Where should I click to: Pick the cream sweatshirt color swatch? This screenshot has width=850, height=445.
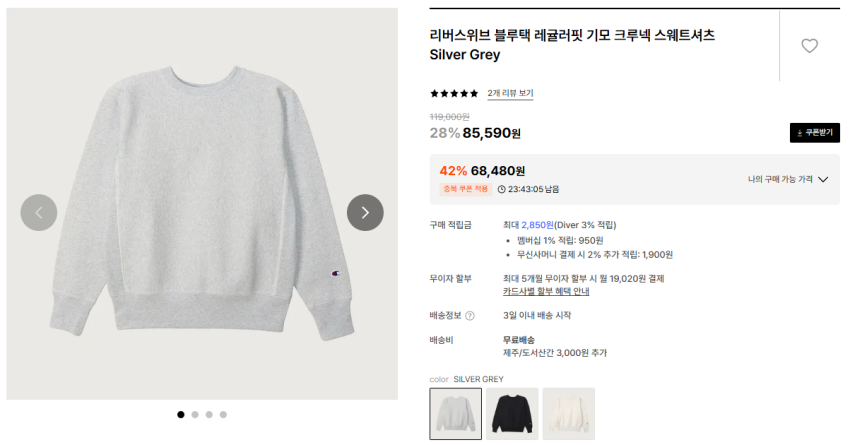(x=568, y=413)
